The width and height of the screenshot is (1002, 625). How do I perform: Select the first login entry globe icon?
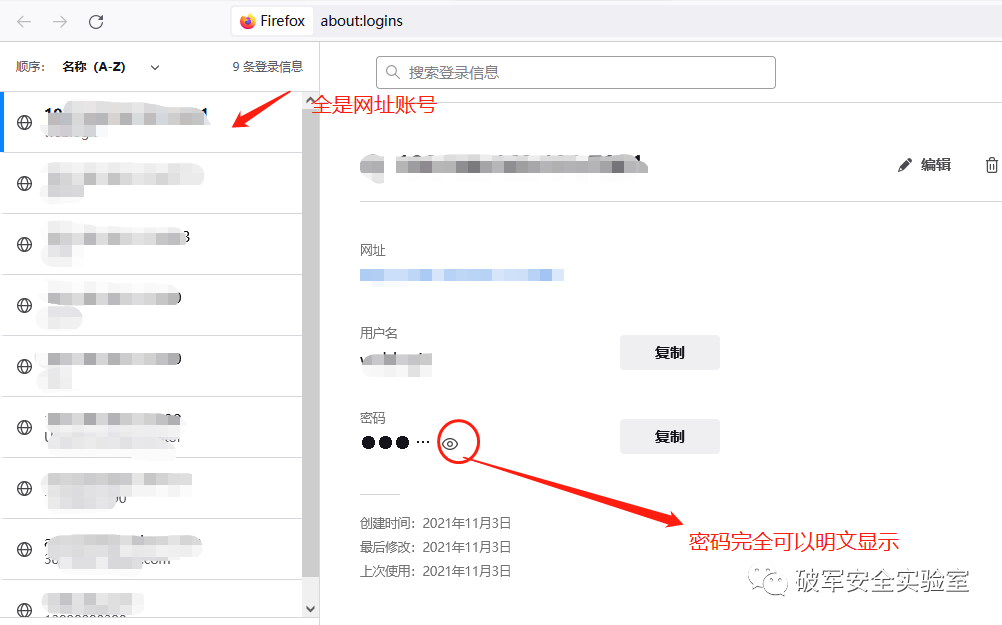(24, 122)
